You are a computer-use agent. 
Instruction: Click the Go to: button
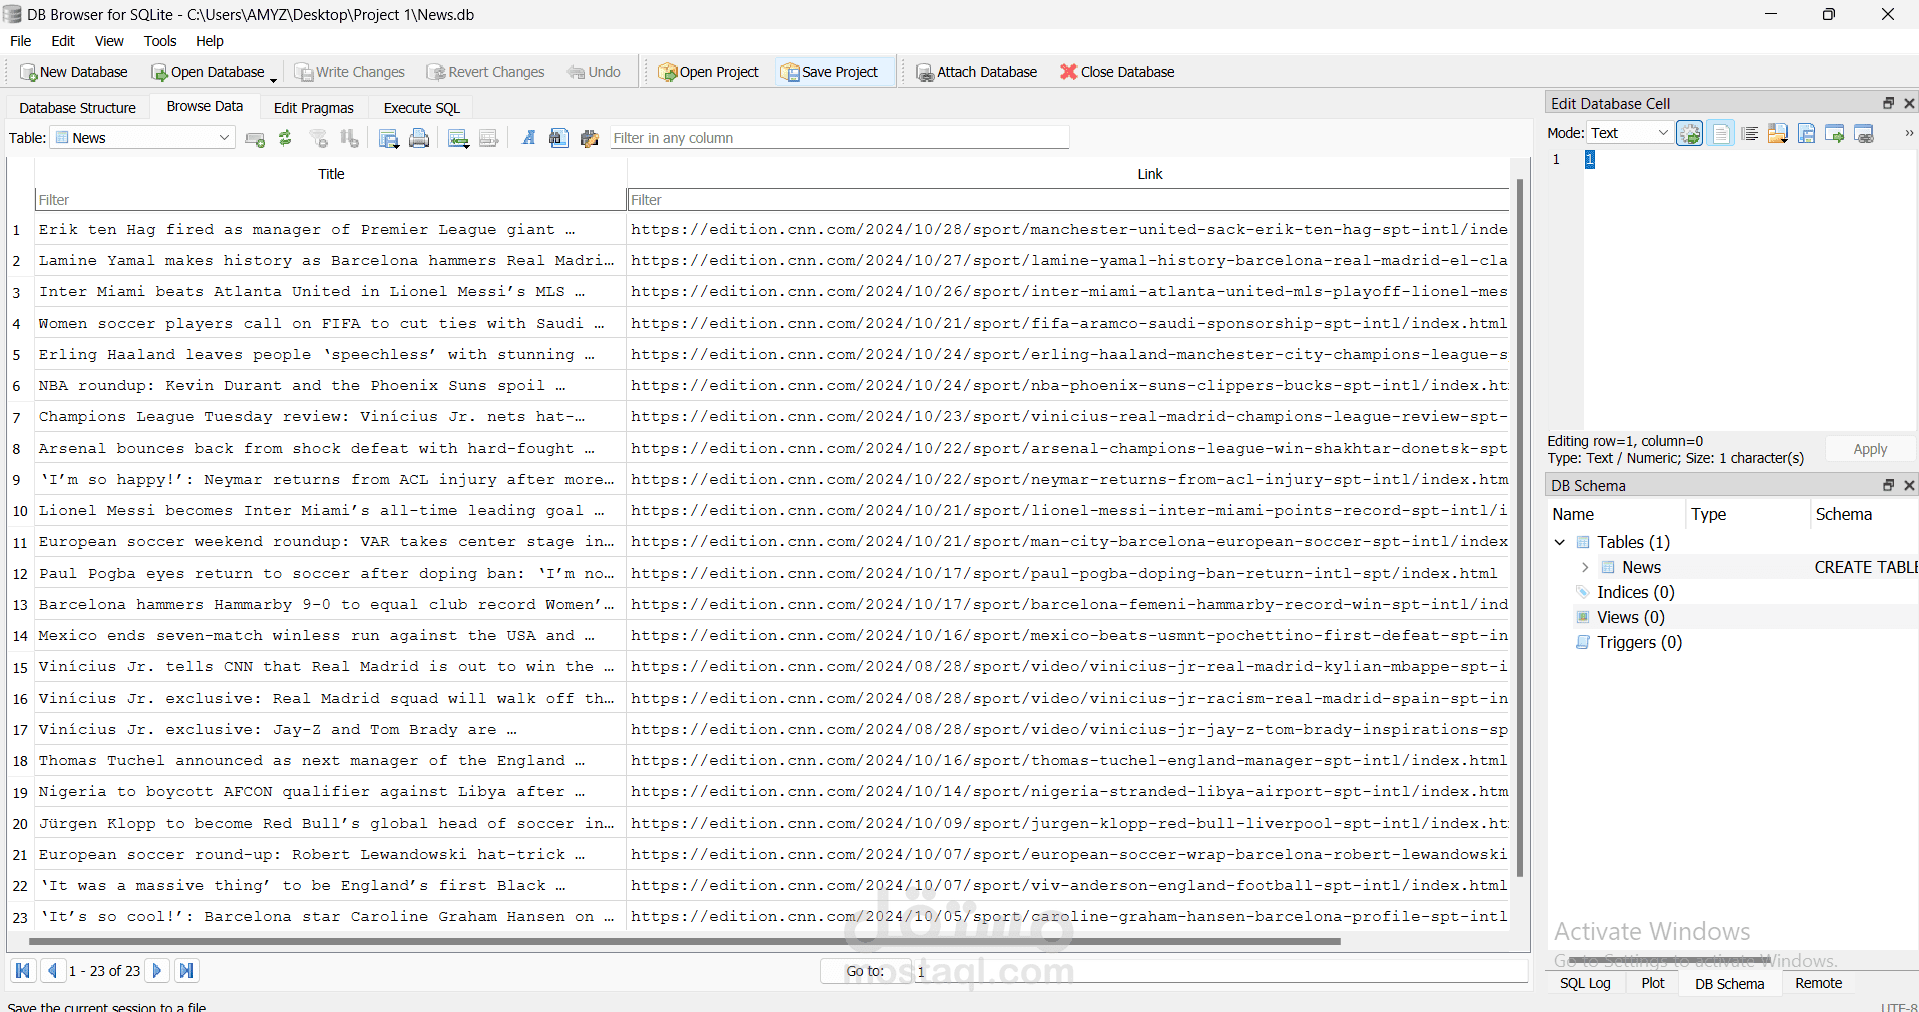[x=866, y=971]
